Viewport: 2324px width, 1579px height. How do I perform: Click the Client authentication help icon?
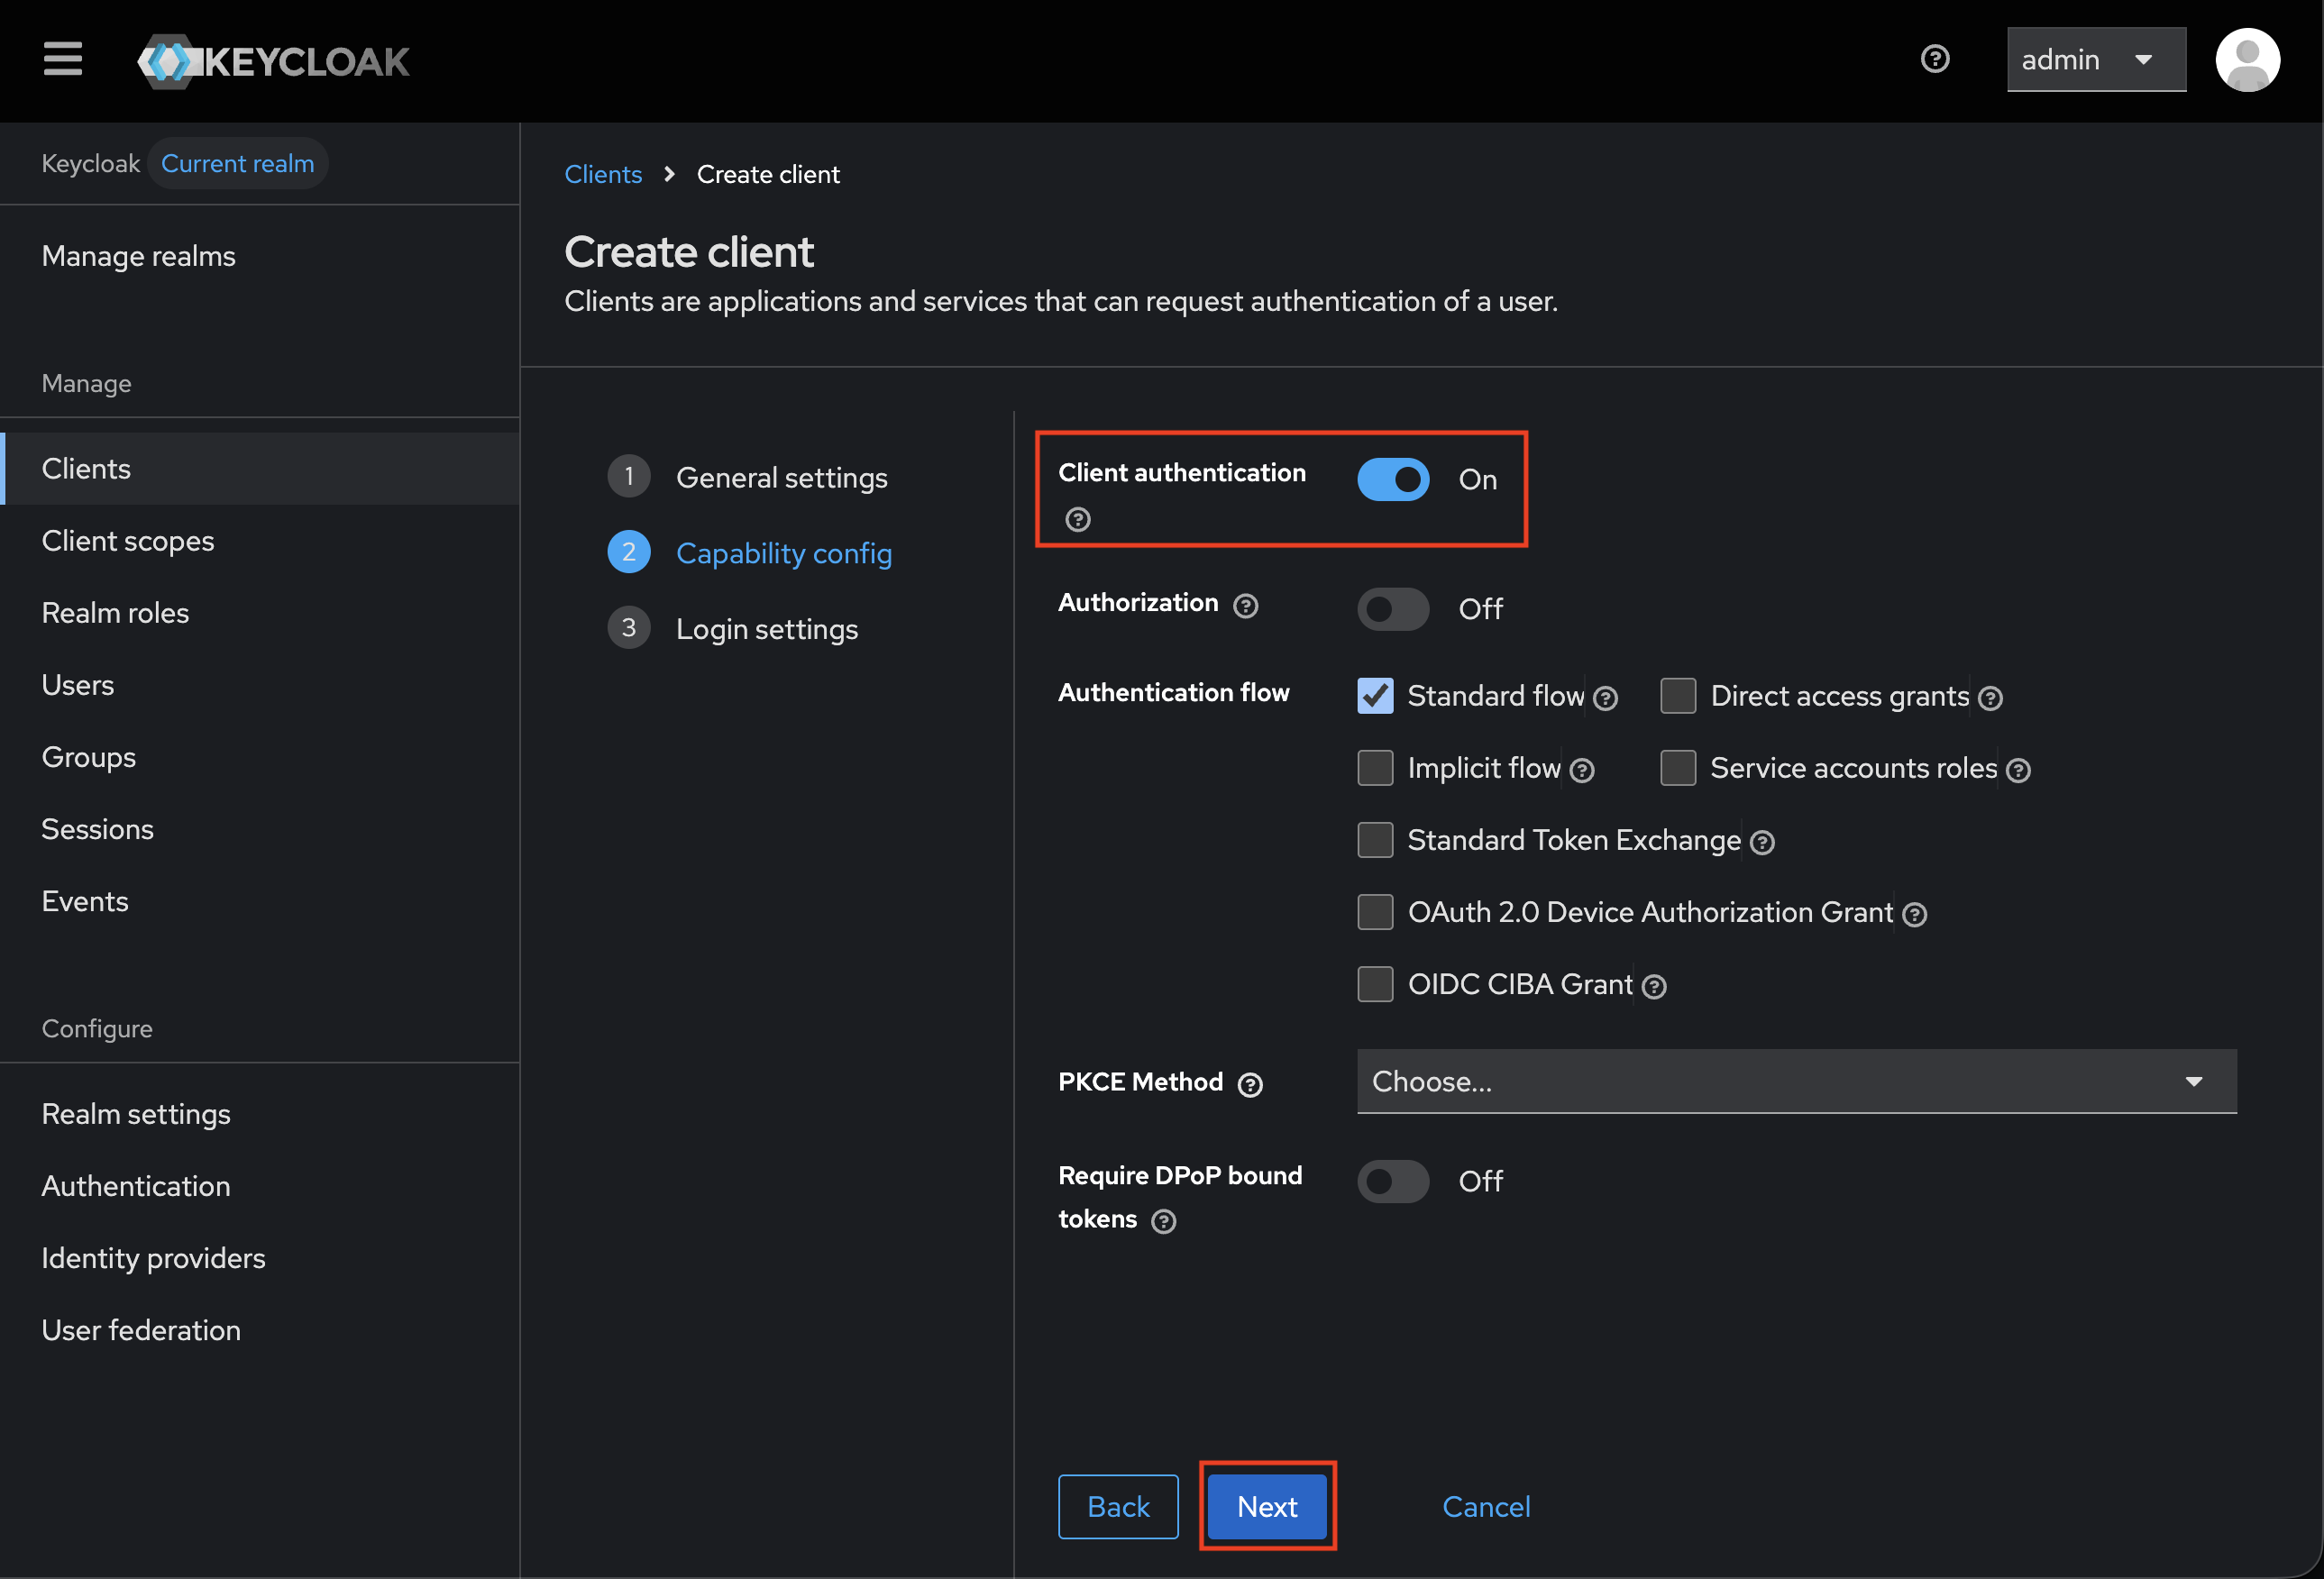pyautogui.click(x=1077, y=519)
